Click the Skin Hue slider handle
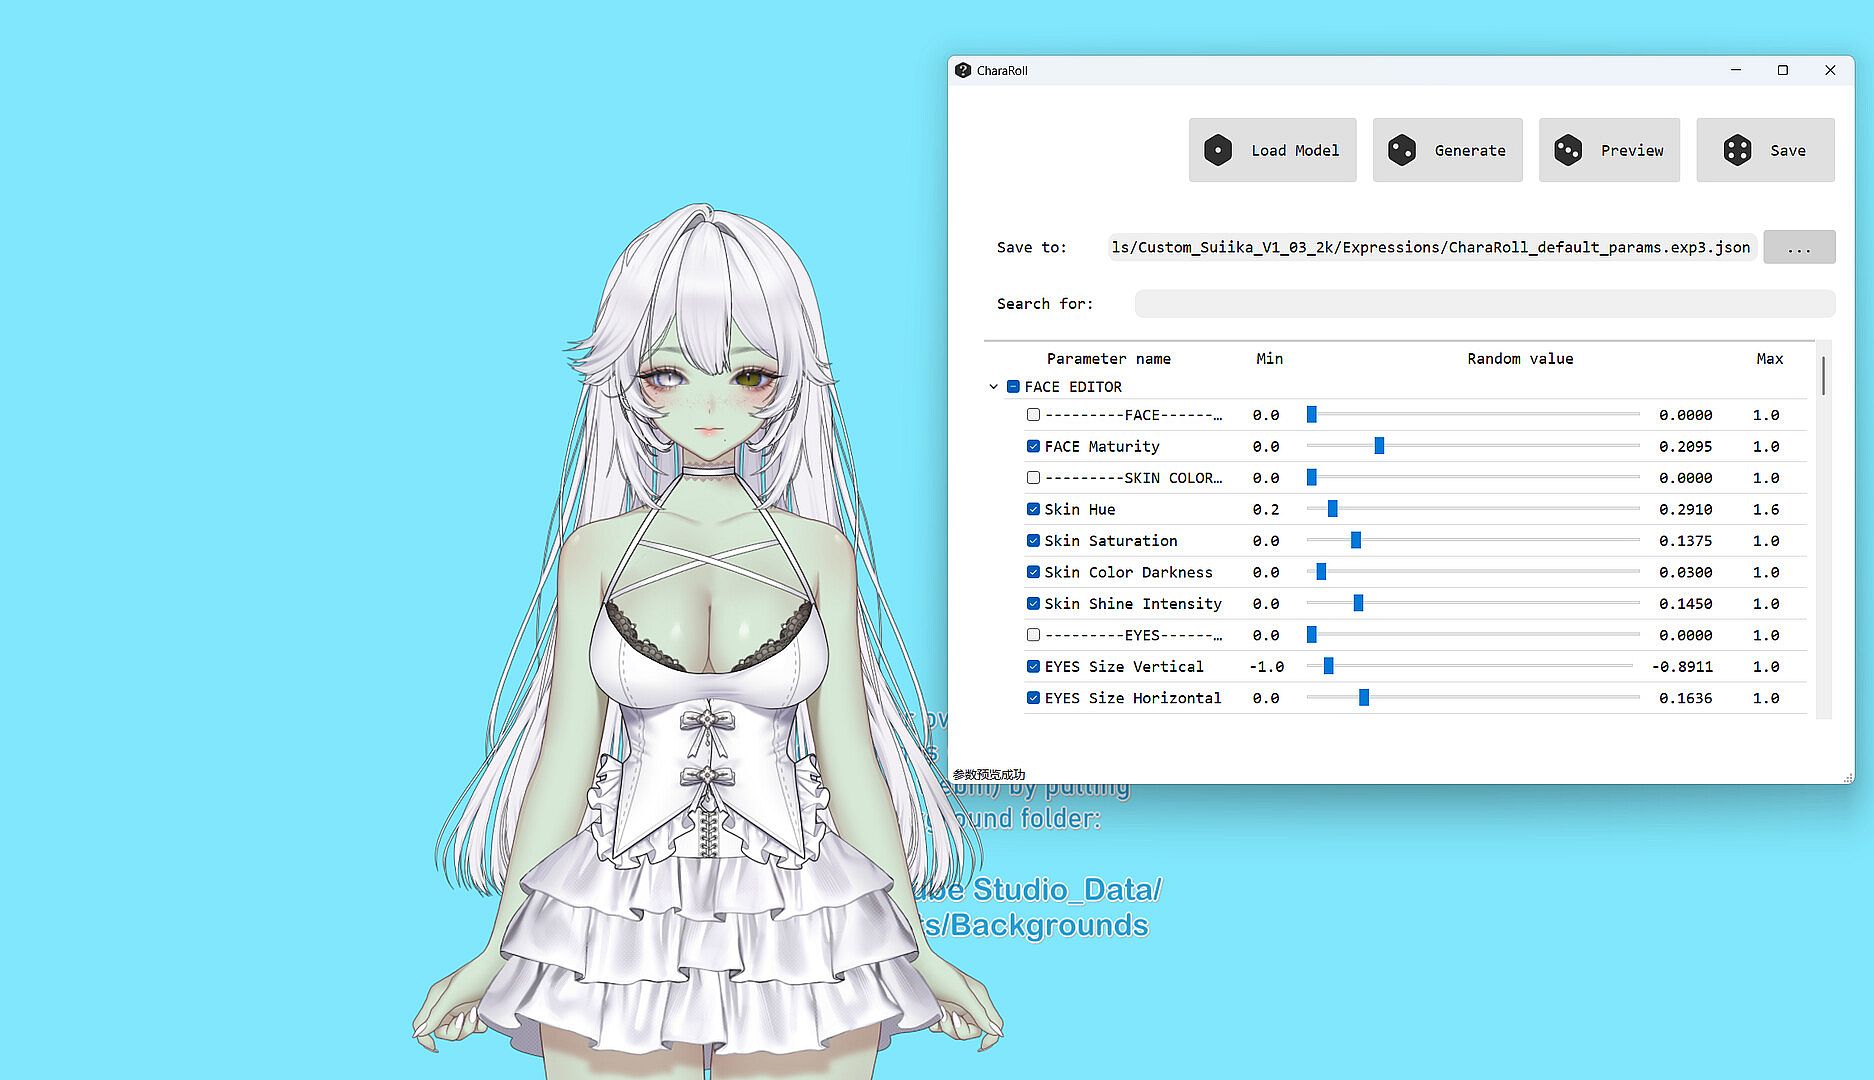Image resolution: width=1874 pixels, height=1080 pixels. click(1332, 509)
